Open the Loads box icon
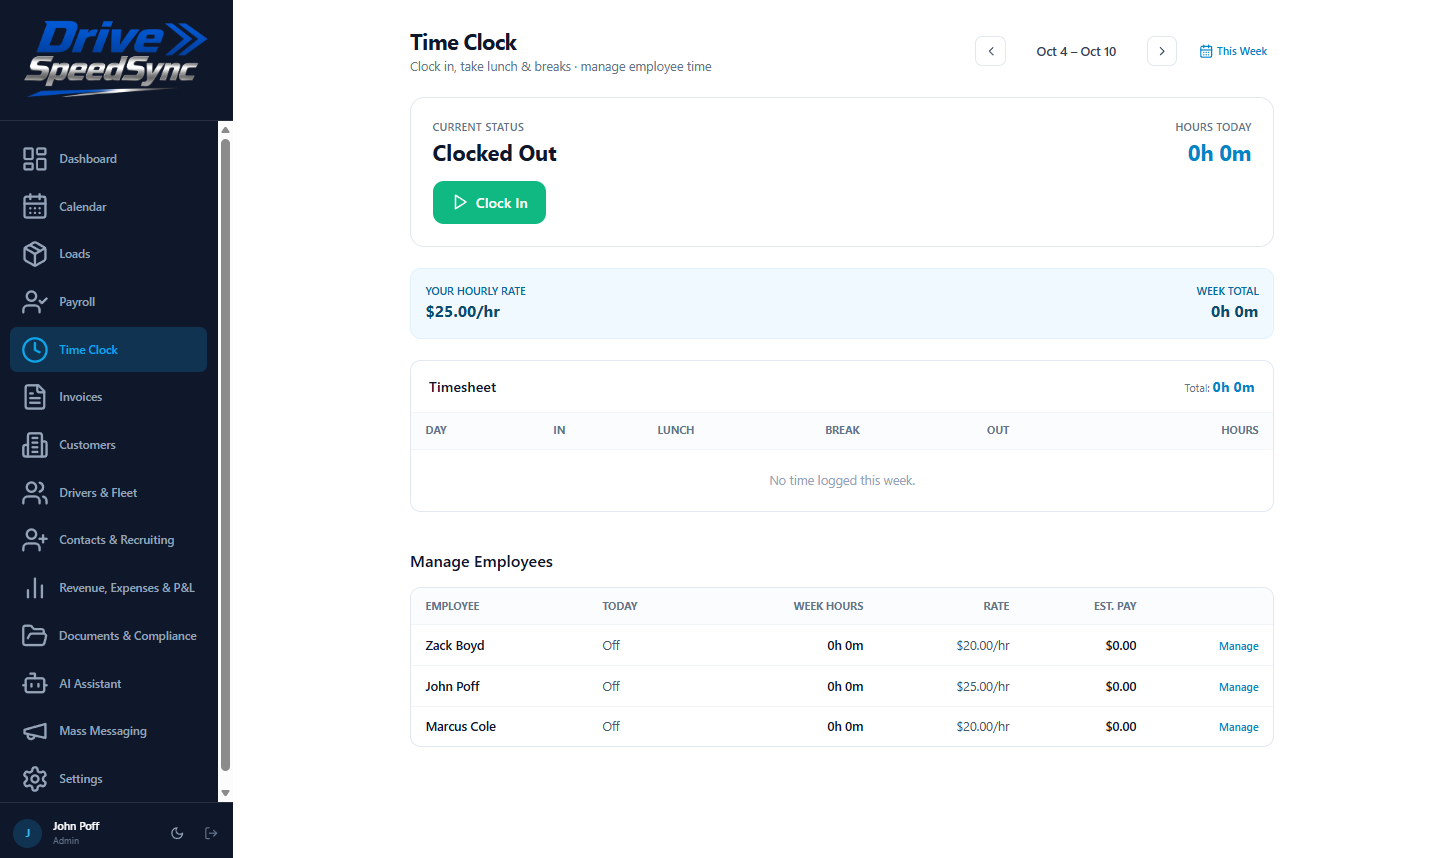The width and height of the screenshot is (1446, 858). point(35,254)
